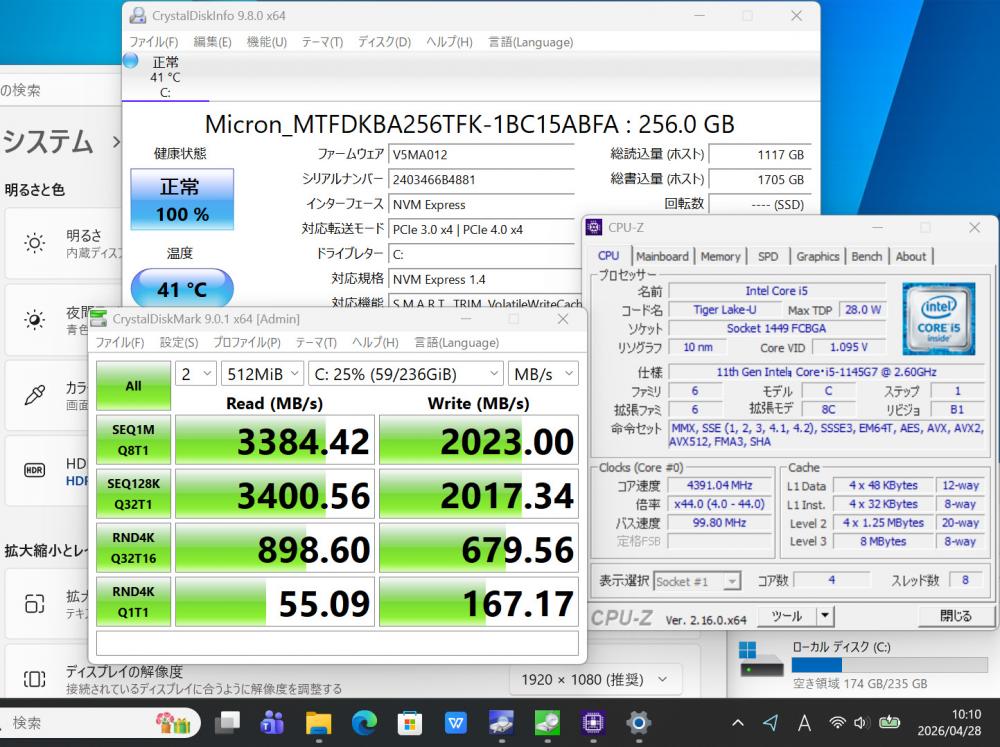Click the Task View taskbar icon
This screenshot has width=1000, height=747.
tap(228, 722)
